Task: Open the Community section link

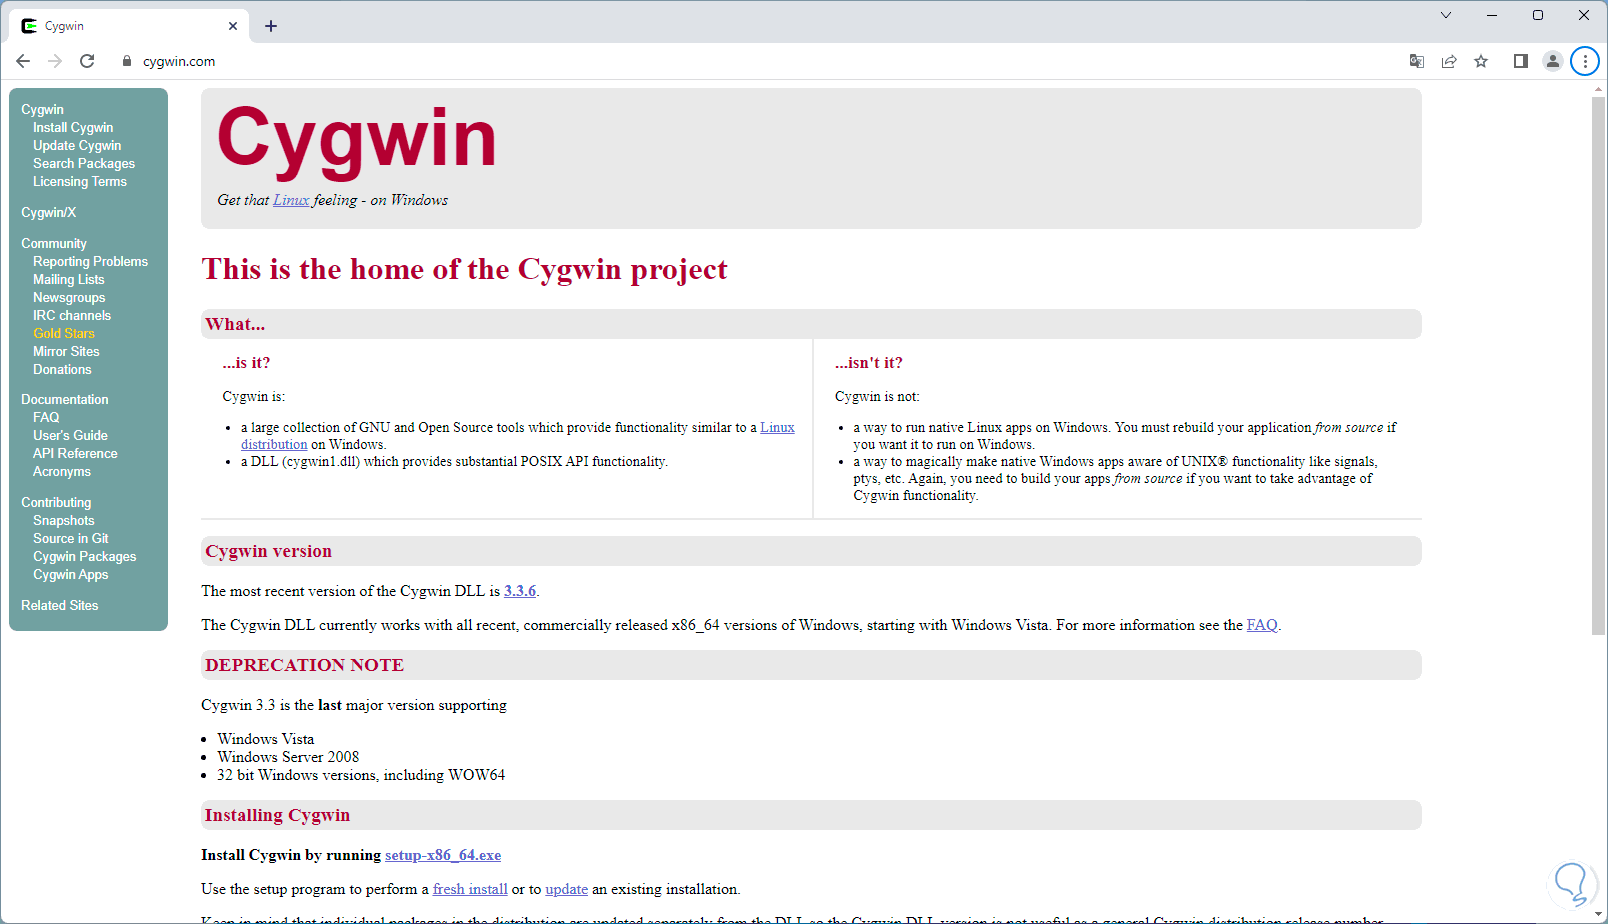Action: tap(54, 244)
